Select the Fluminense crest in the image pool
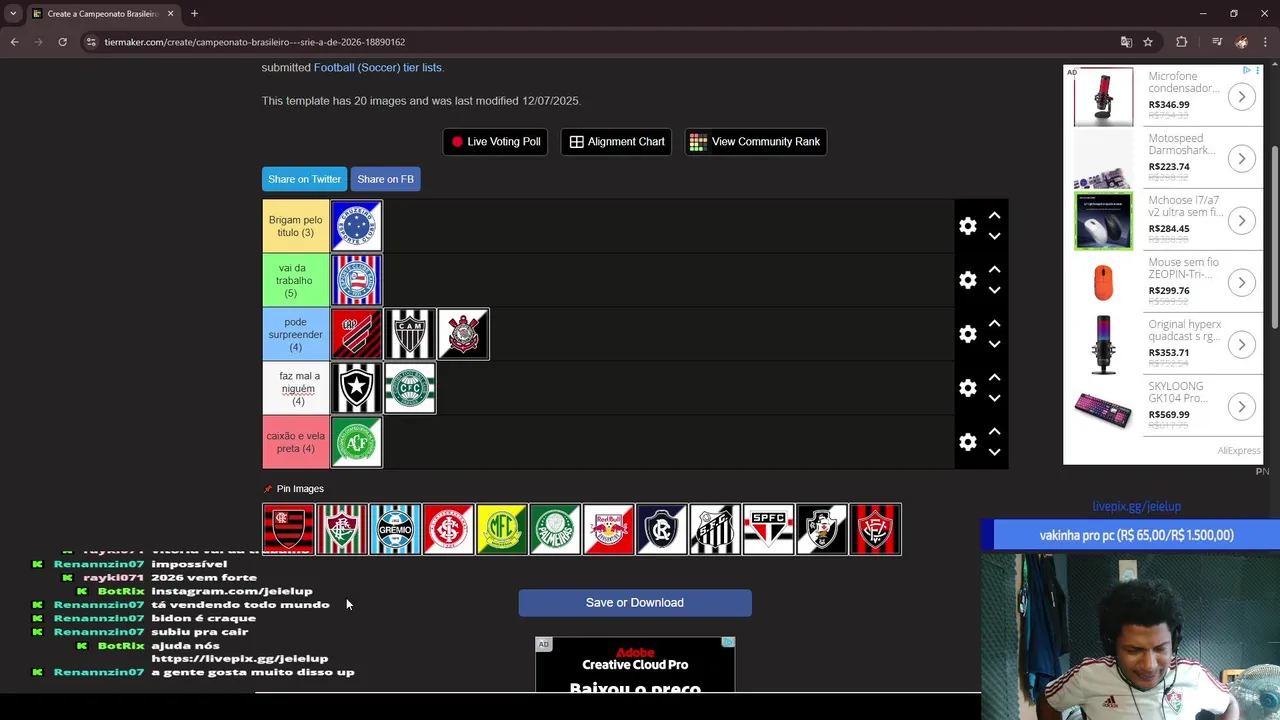 [342, 529]
